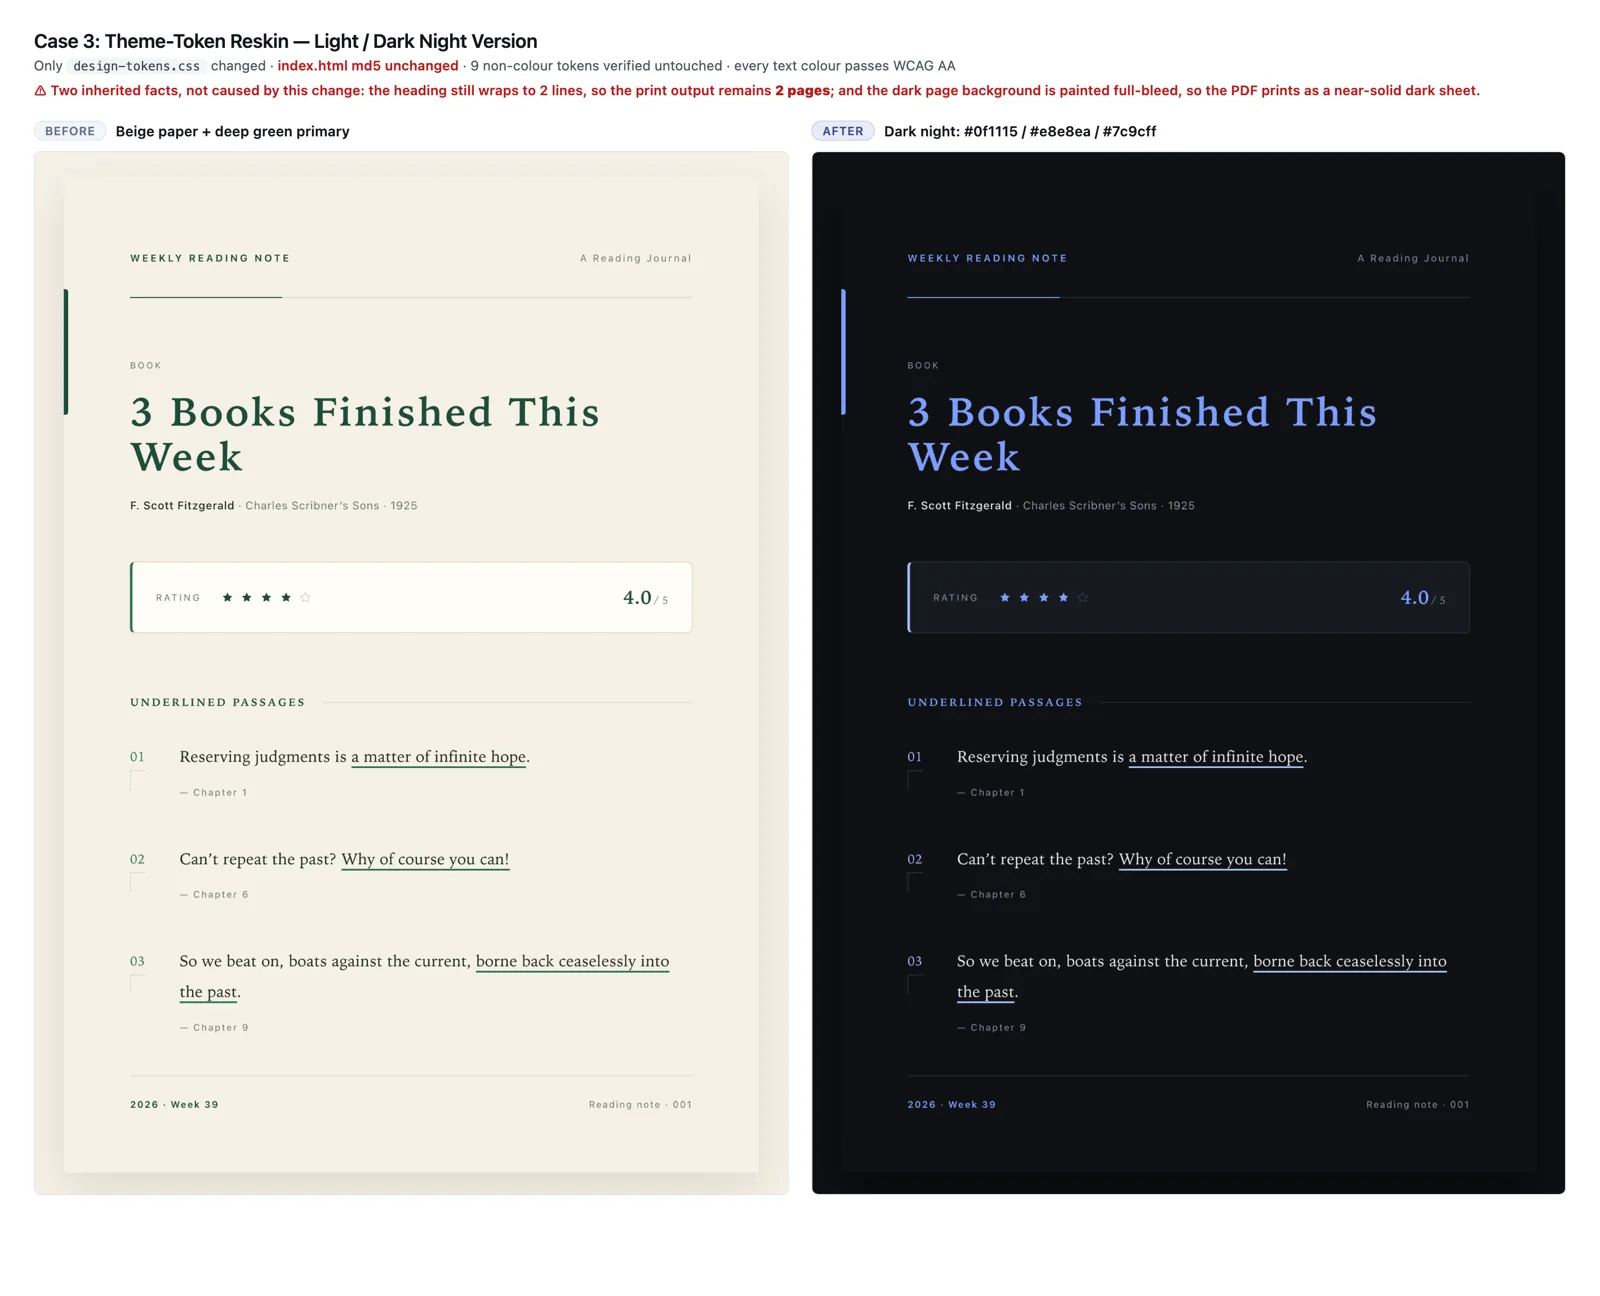The image size is (1600, 1296).
Task: Click "— Chapter 9" in dark page
Action: pyautogui.click(x=991, y=1028)
